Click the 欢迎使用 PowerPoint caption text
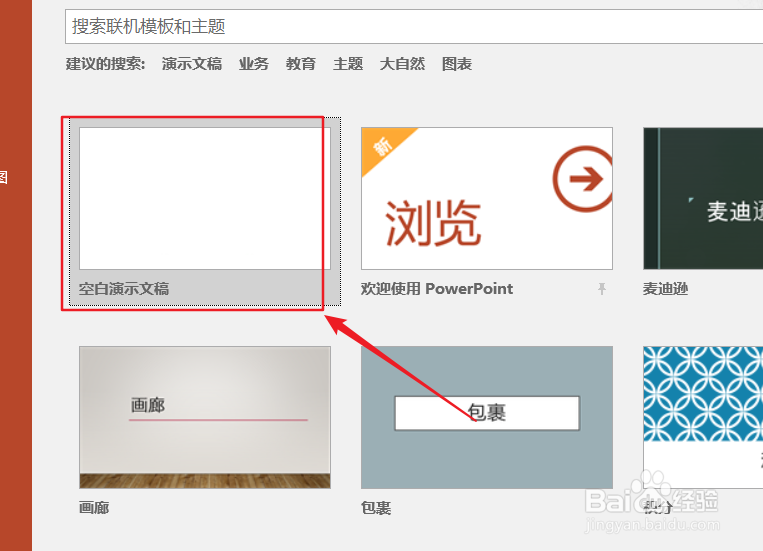 click(437, 289)
